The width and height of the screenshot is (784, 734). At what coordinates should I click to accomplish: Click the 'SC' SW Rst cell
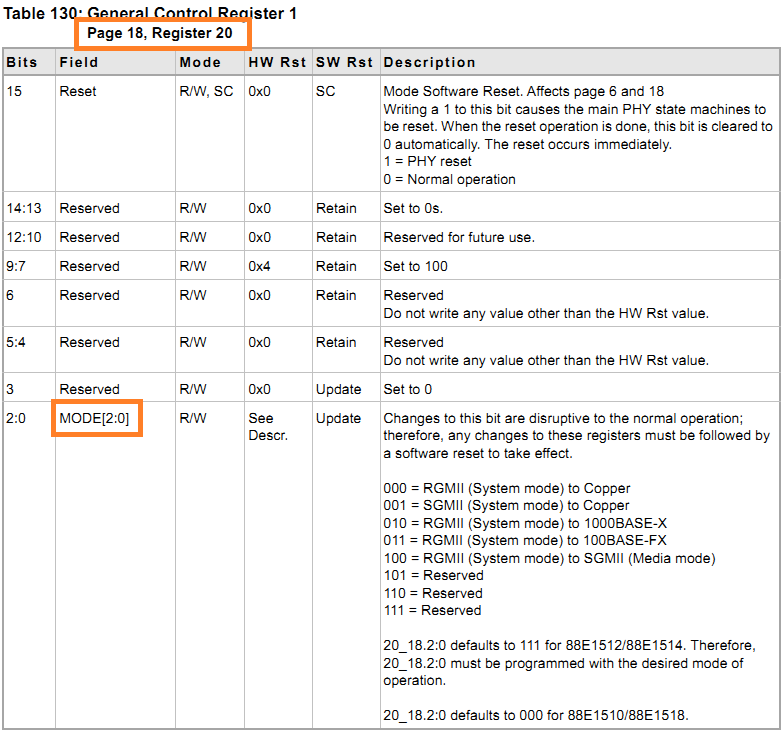click(x=325, y=91)
